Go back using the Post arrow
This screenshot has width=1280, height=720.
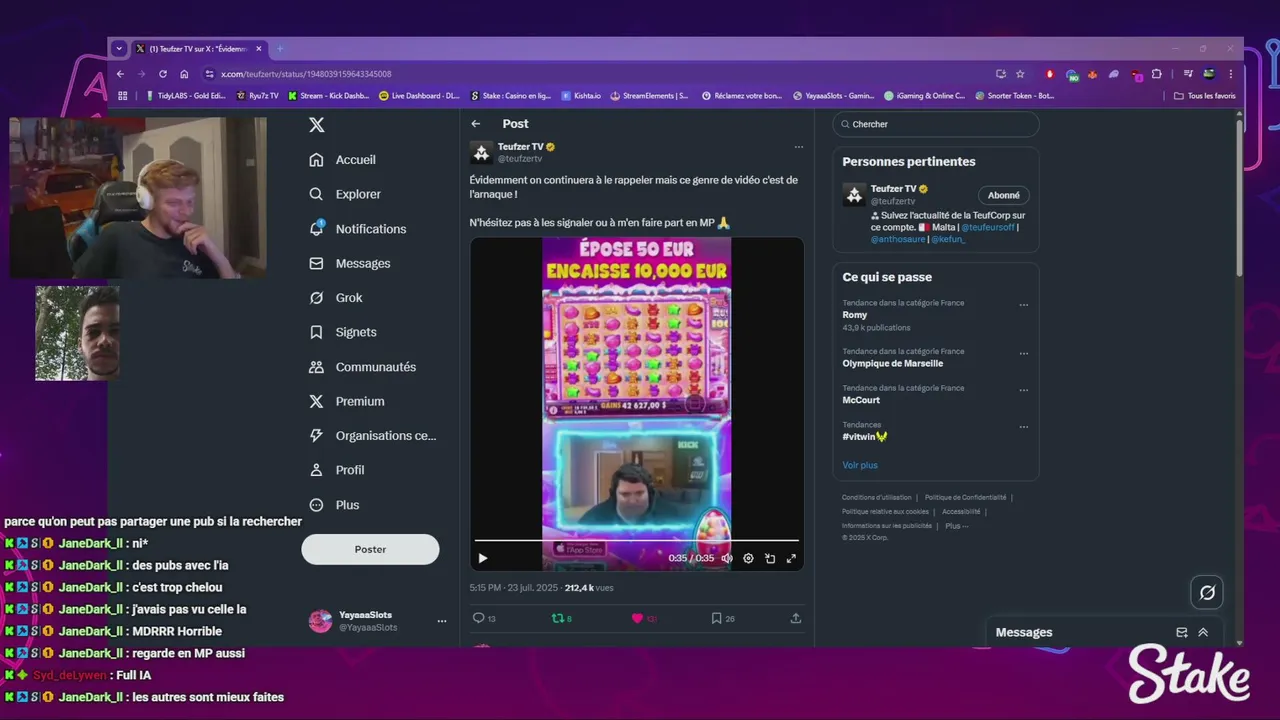tap(476, 124)
